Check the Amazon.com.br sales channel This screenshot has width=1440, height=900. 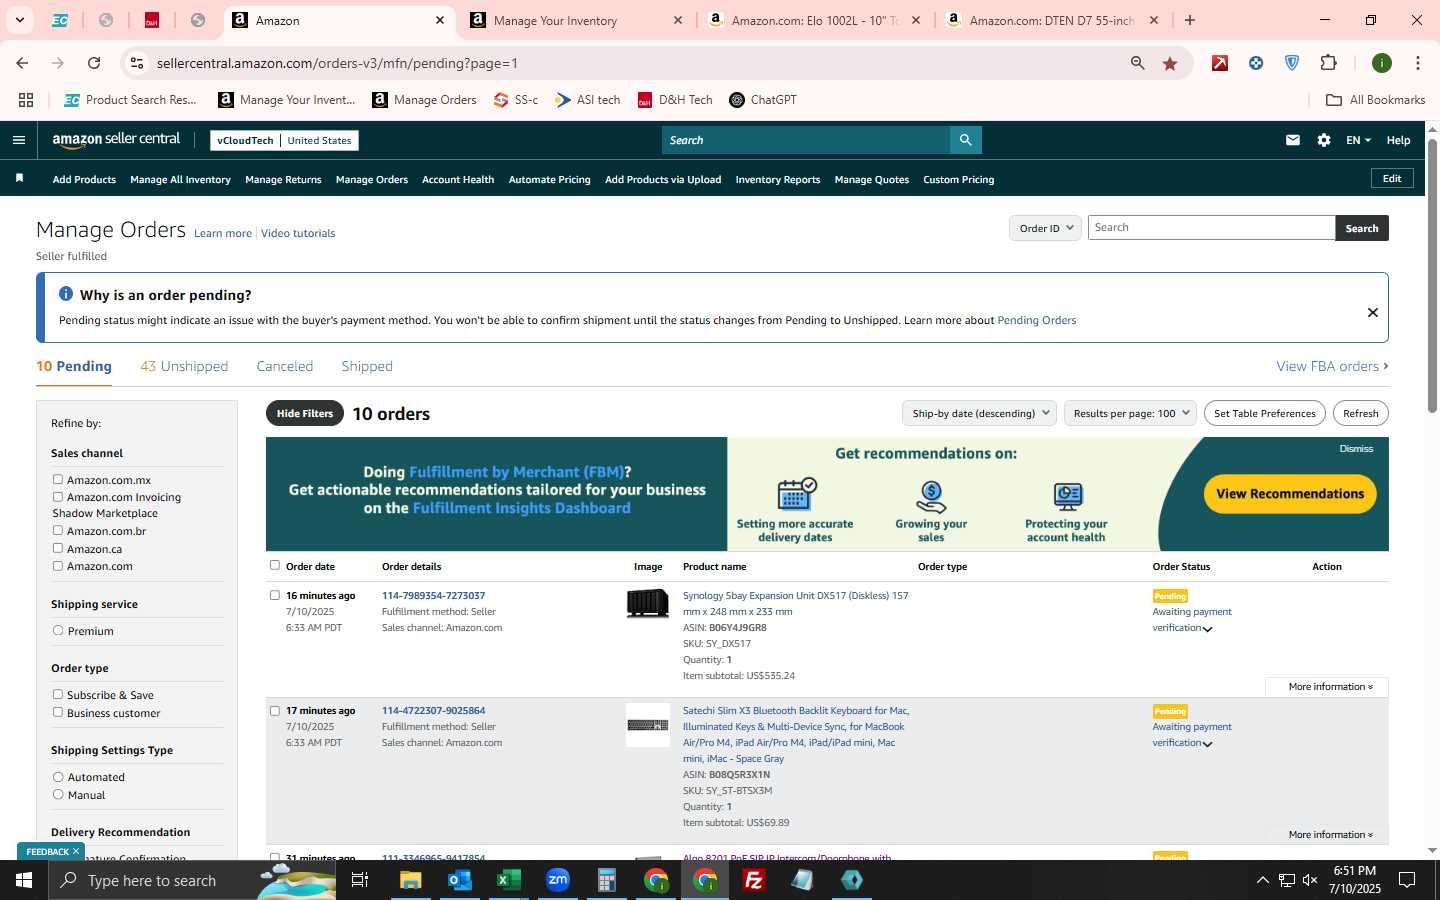[x=58, y=531]
